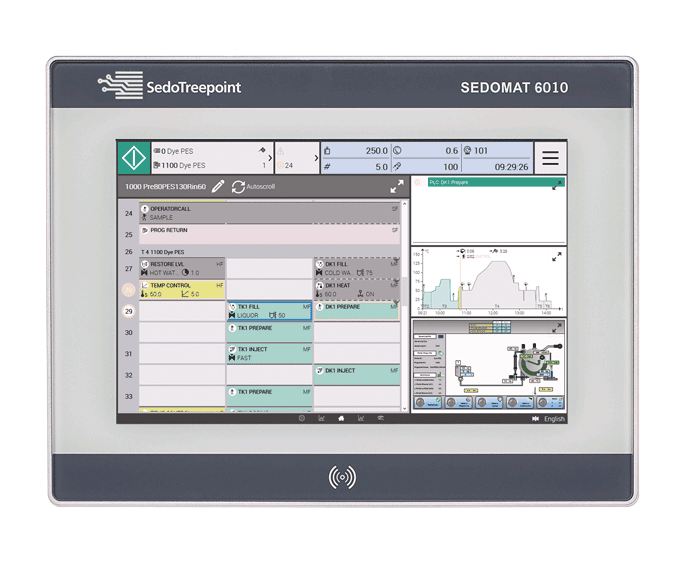Click the PROG RETURN step icon

click(x=145, y=230)
